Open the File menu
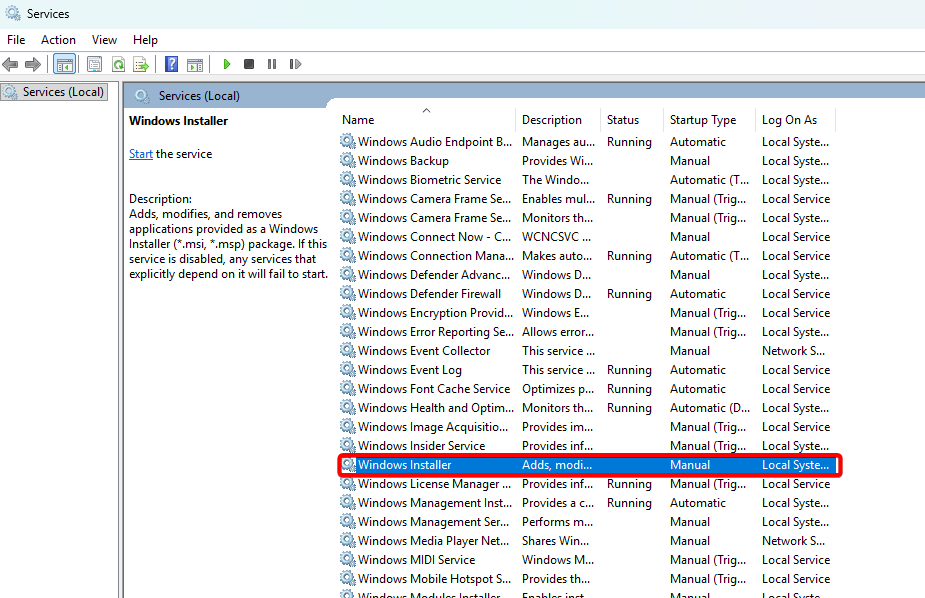 point(16,40)
